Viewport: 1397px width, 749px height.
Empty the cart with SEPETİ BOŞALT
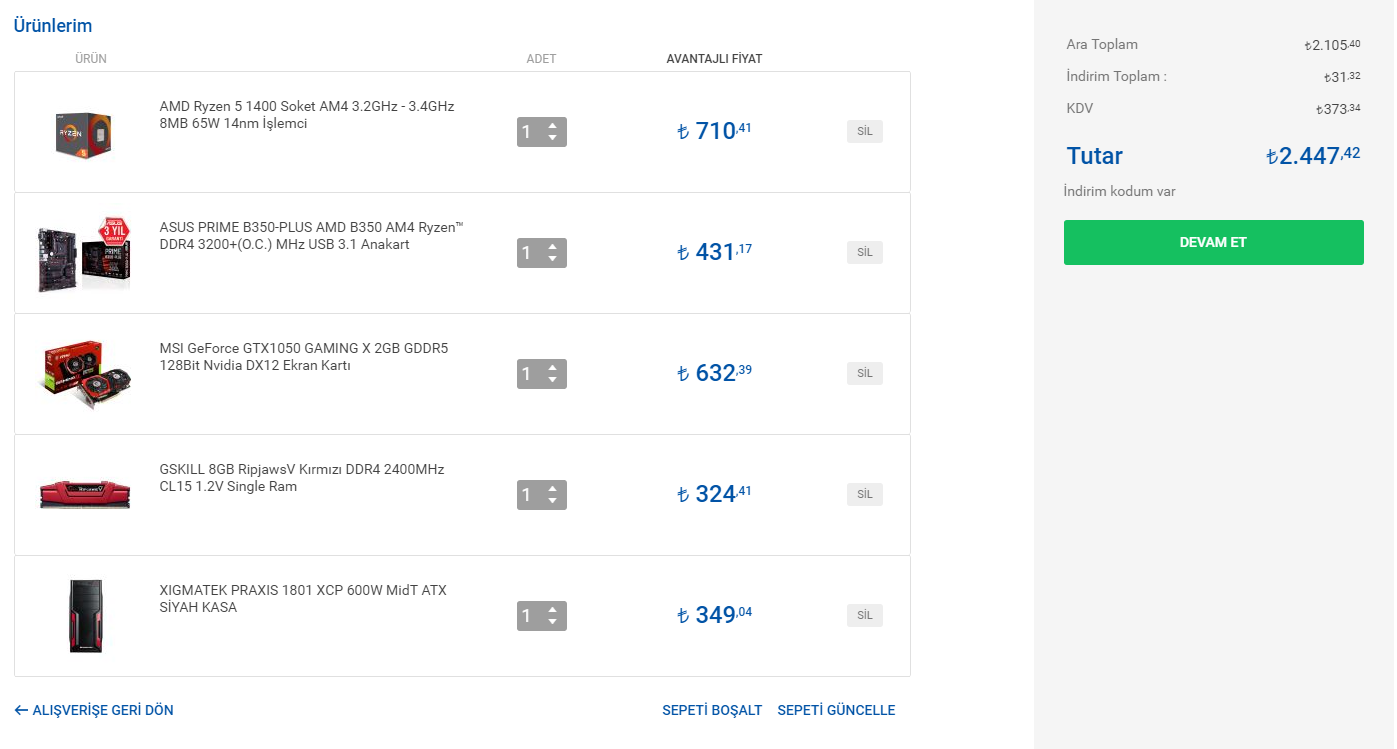click(712, 710)
